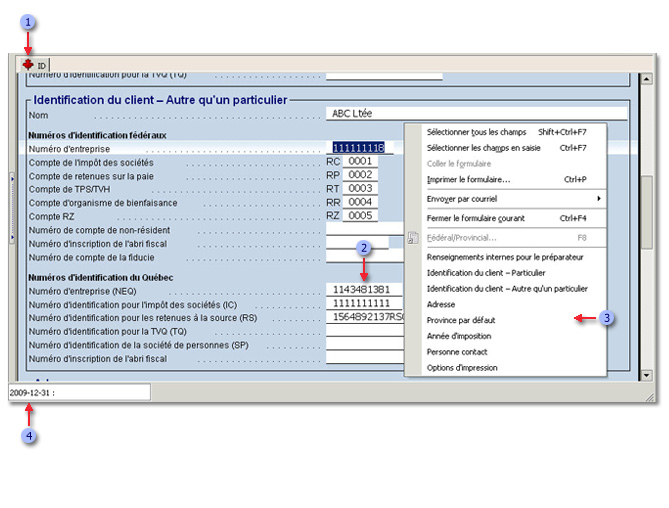This screenshot has height=508, width=669.
Task: Jump to Identification du client – Autre qu'un particulier
Action: pos(506,289)
